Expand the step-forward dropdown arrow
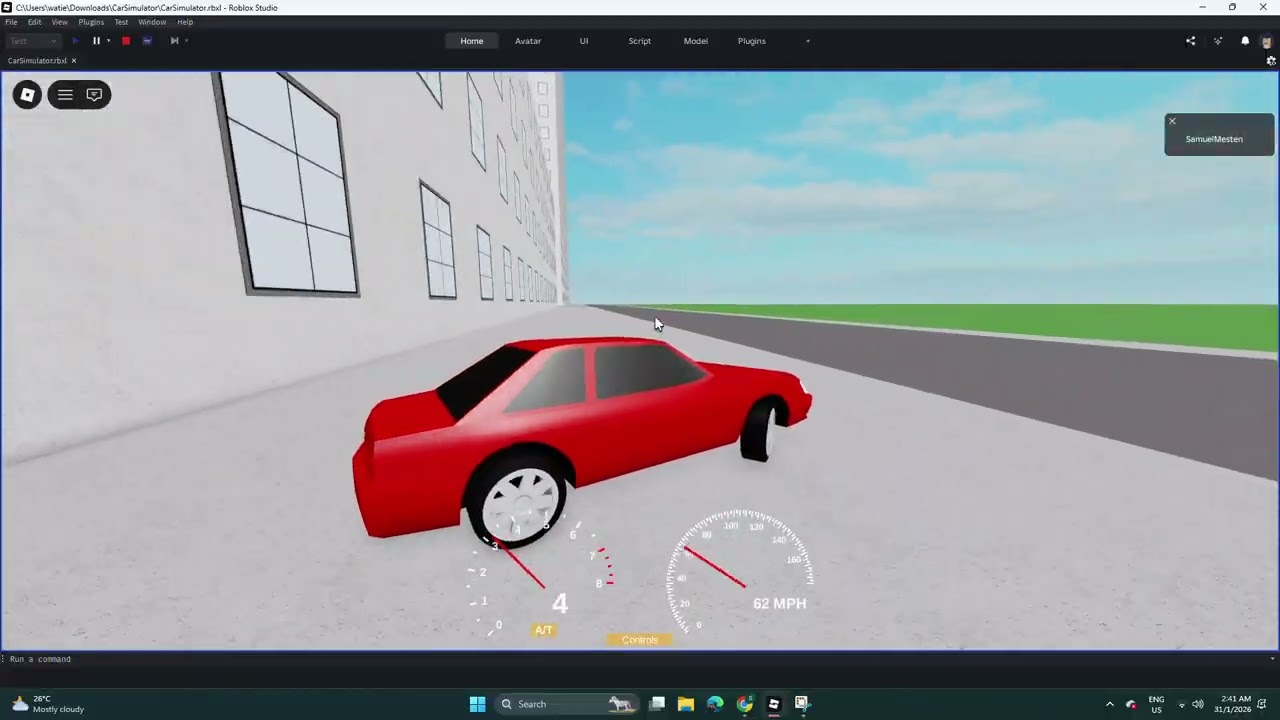Viewport: 1280px width, 720px height. [186, 41]
